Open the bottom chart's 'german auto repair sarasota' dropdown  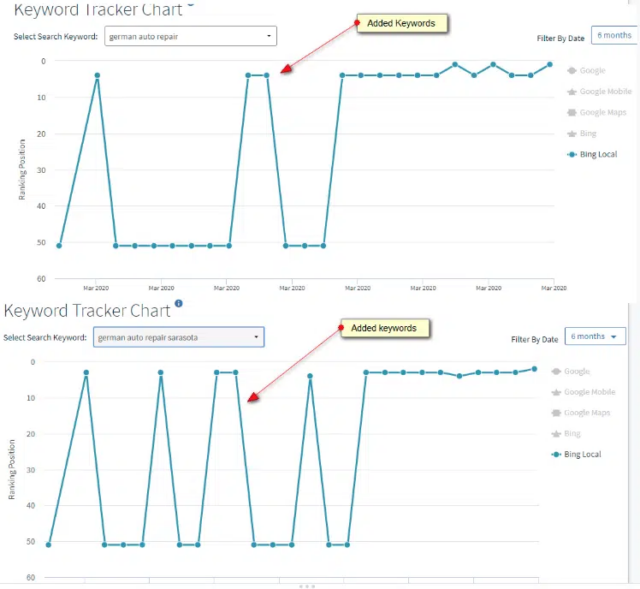179,337
